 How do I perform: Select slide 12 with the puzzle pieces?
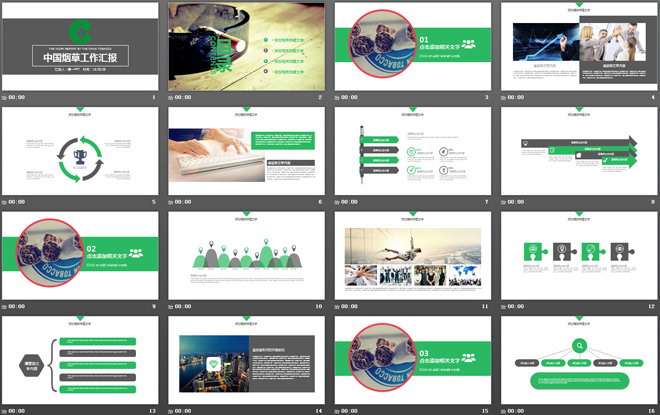tap(578, 254)
